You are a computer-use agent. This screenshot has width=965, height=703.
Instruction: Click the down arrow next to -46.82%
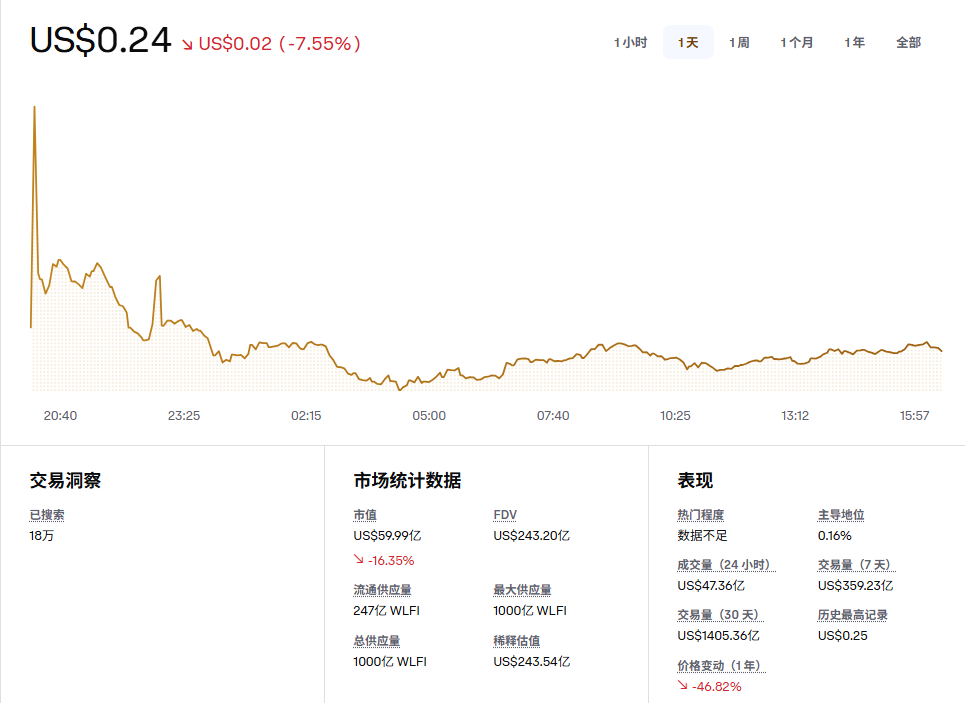click(x=683, y=686)
